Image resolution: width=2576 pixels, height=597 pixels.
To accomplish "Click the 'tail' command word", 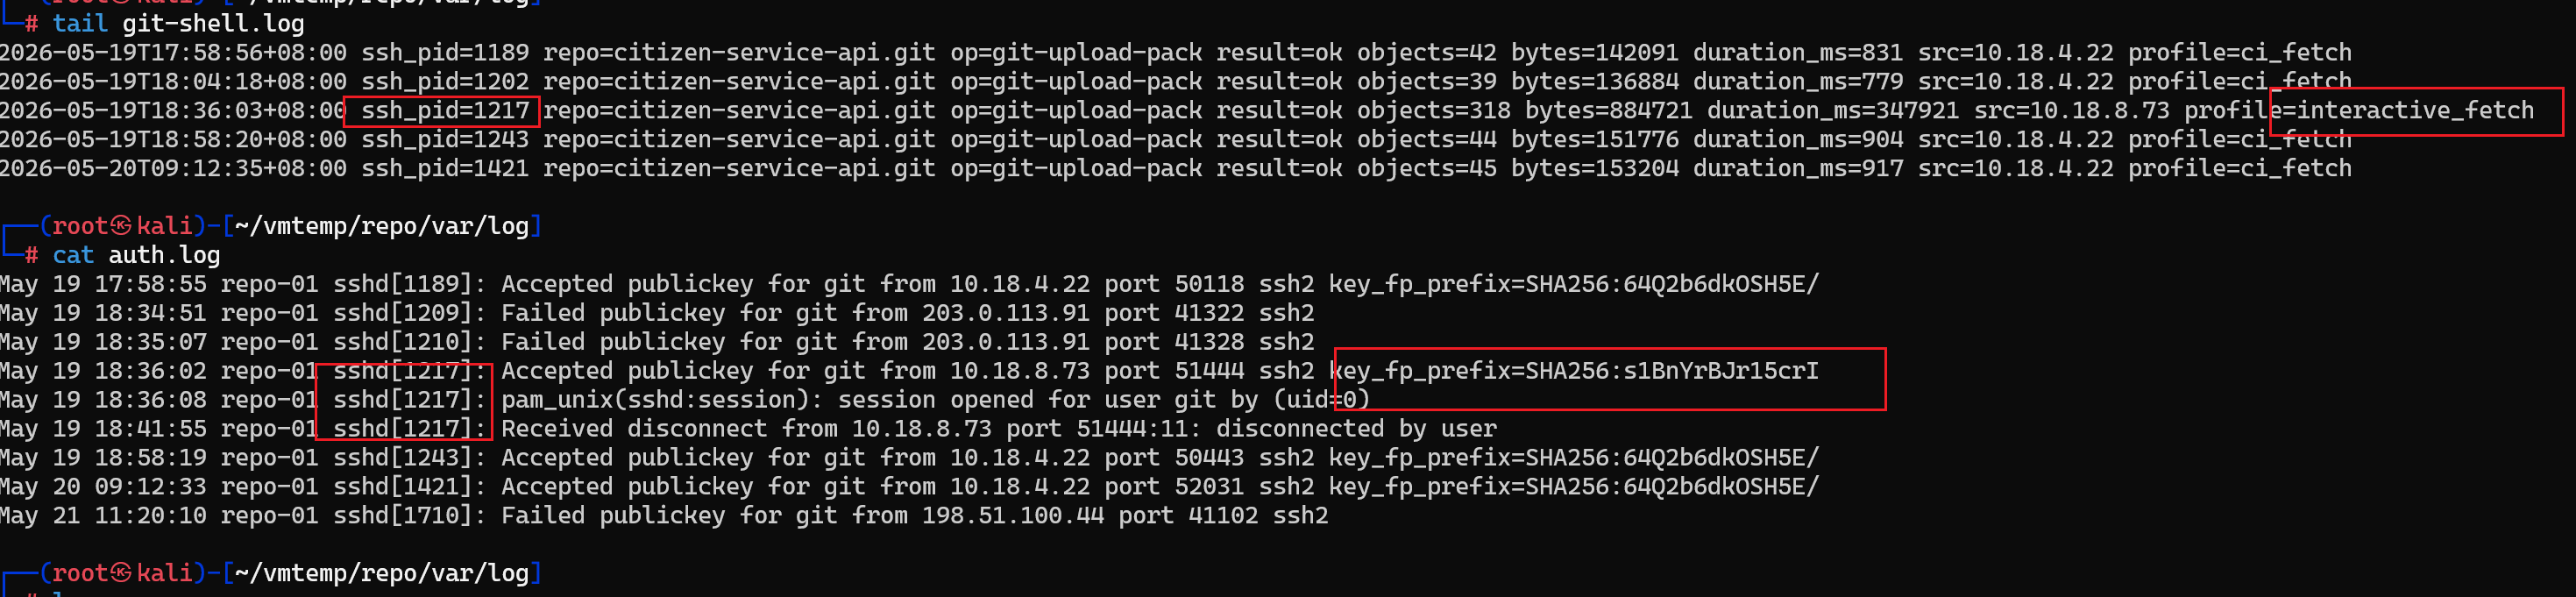I will pyautogui.click(x=80, y=23).
